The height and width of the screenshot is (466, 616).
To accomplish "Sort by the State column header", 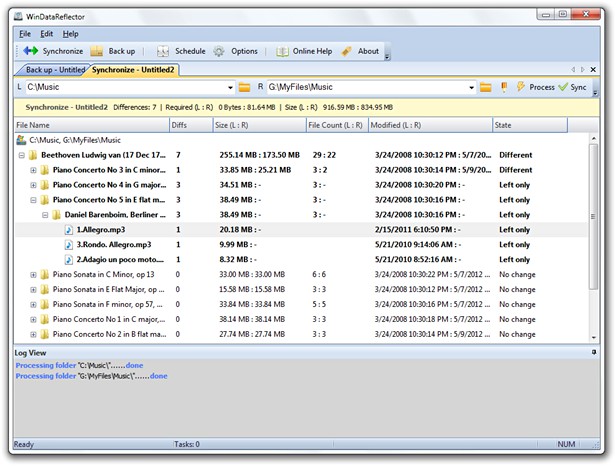I will click(530, 125).
